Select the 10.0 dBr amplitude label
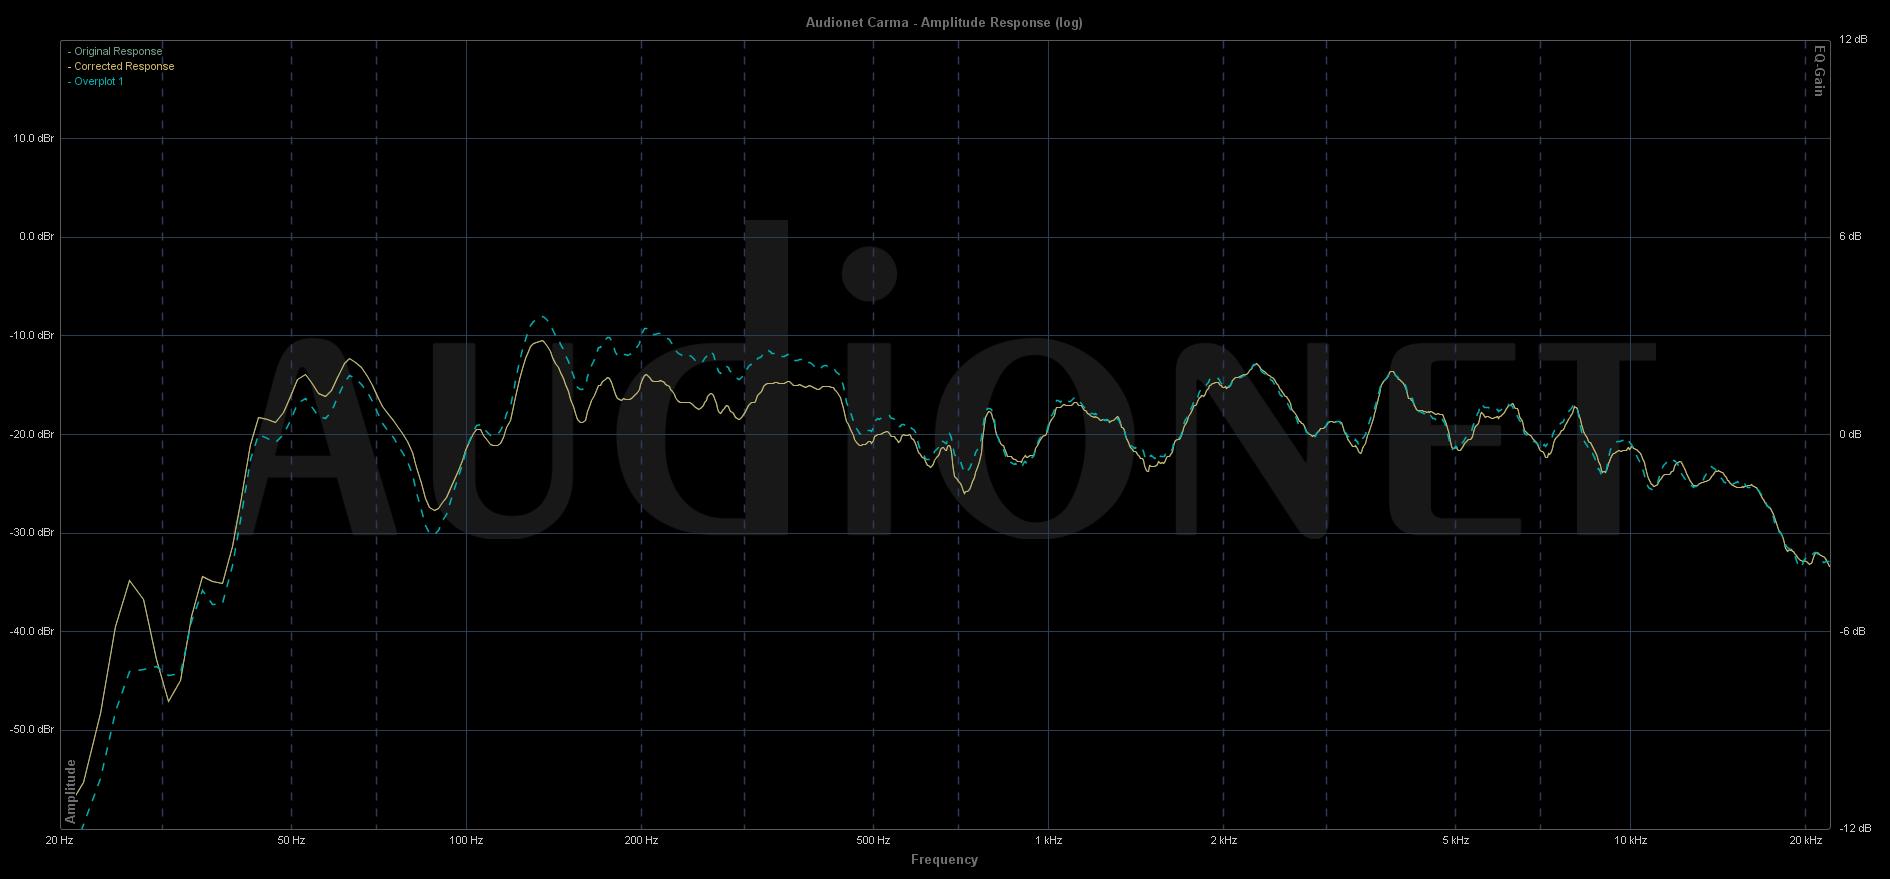Image resolution: width=1890 pixels, height=879 pixels. [34, 138]
